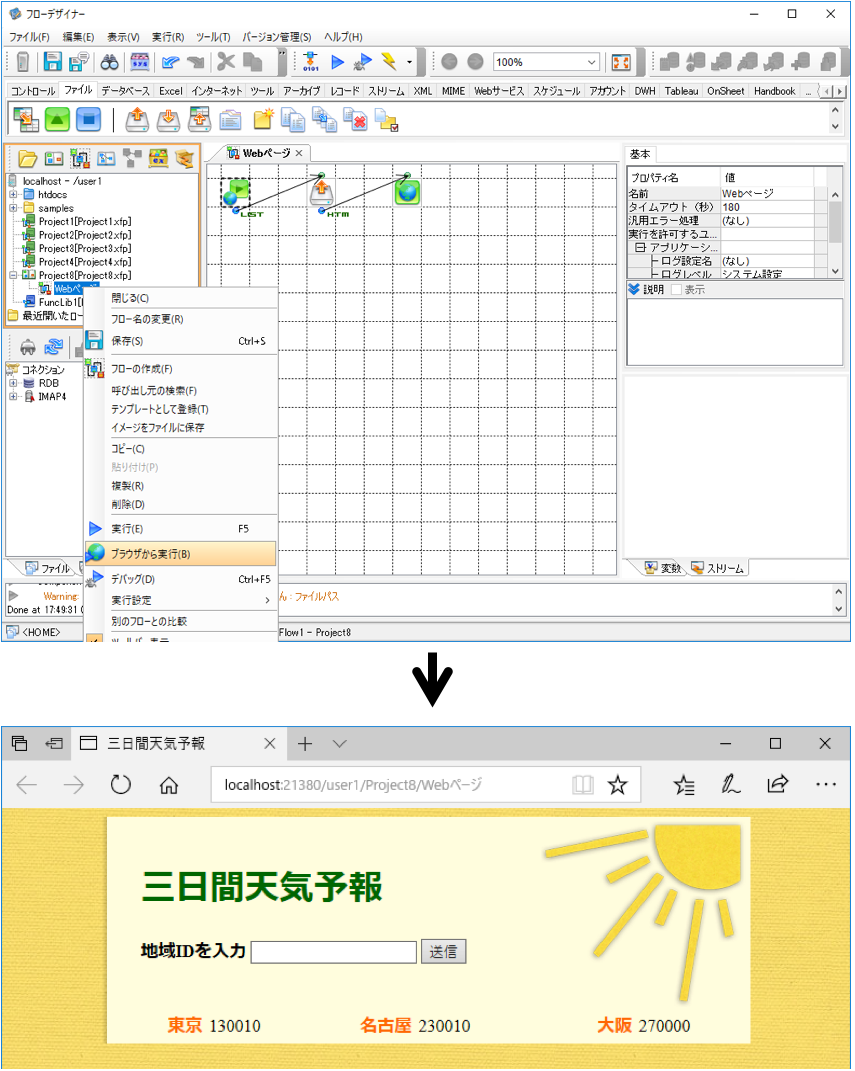The width and height of the screenshot is (855, 1071).
Task: Switch to the データベース component tab
Action: click(x=125, y=91)
